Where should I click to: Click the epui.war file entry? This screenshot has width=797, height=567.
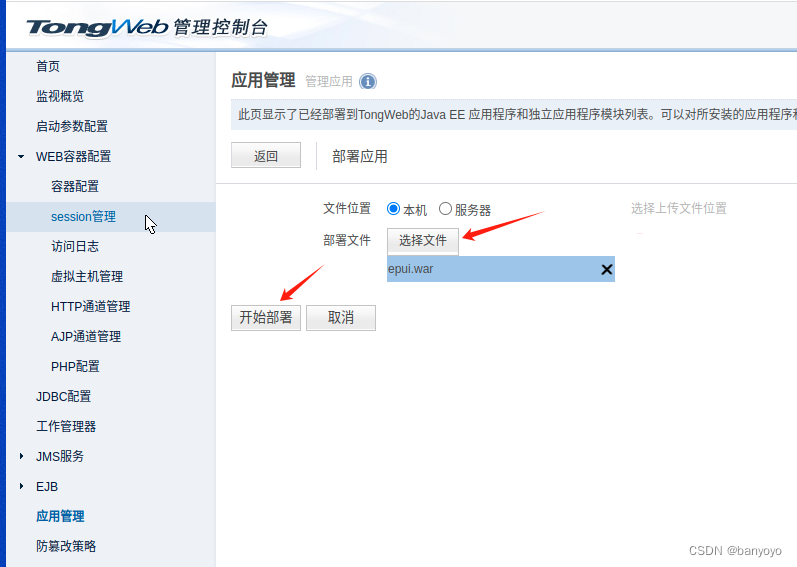coord(501,269)
